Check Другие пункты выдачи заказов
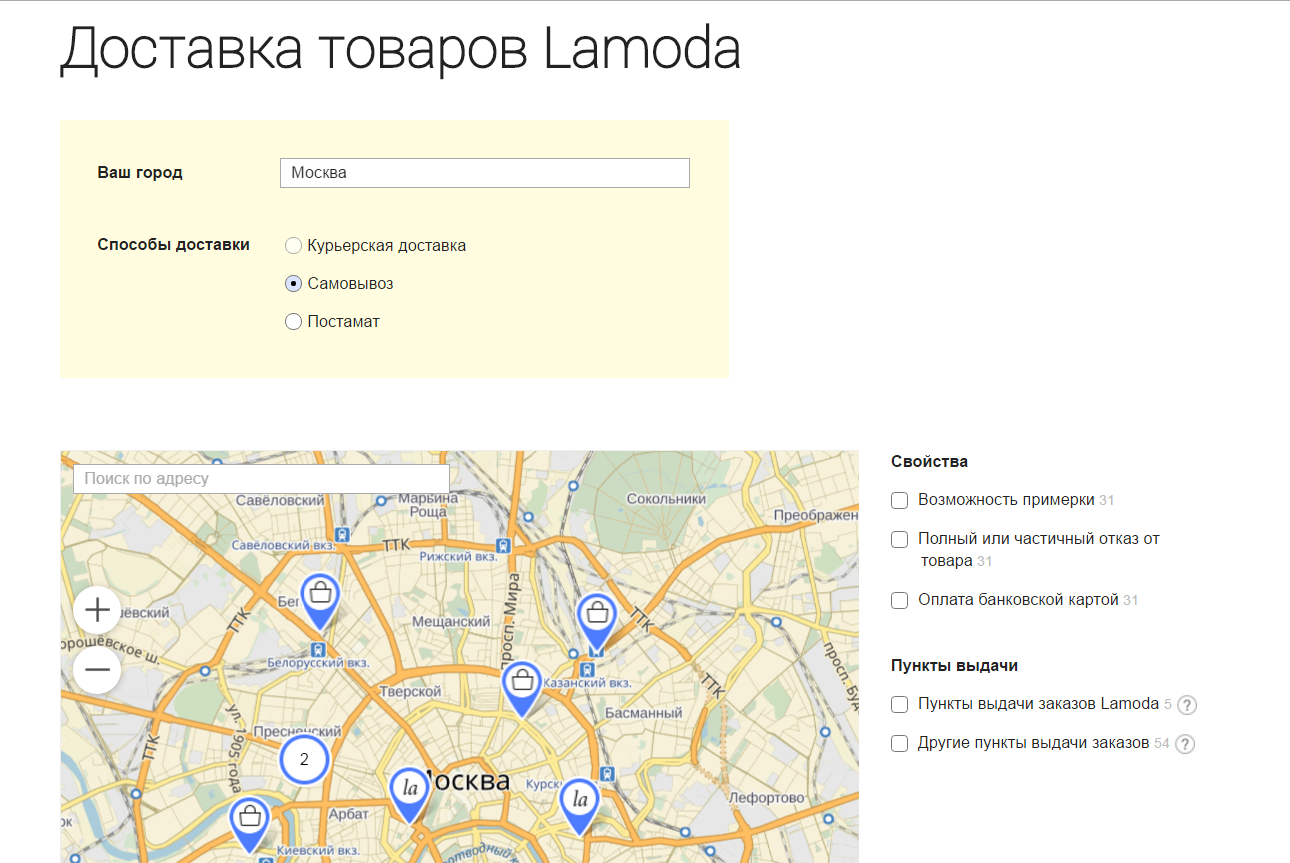 point(900,743)
